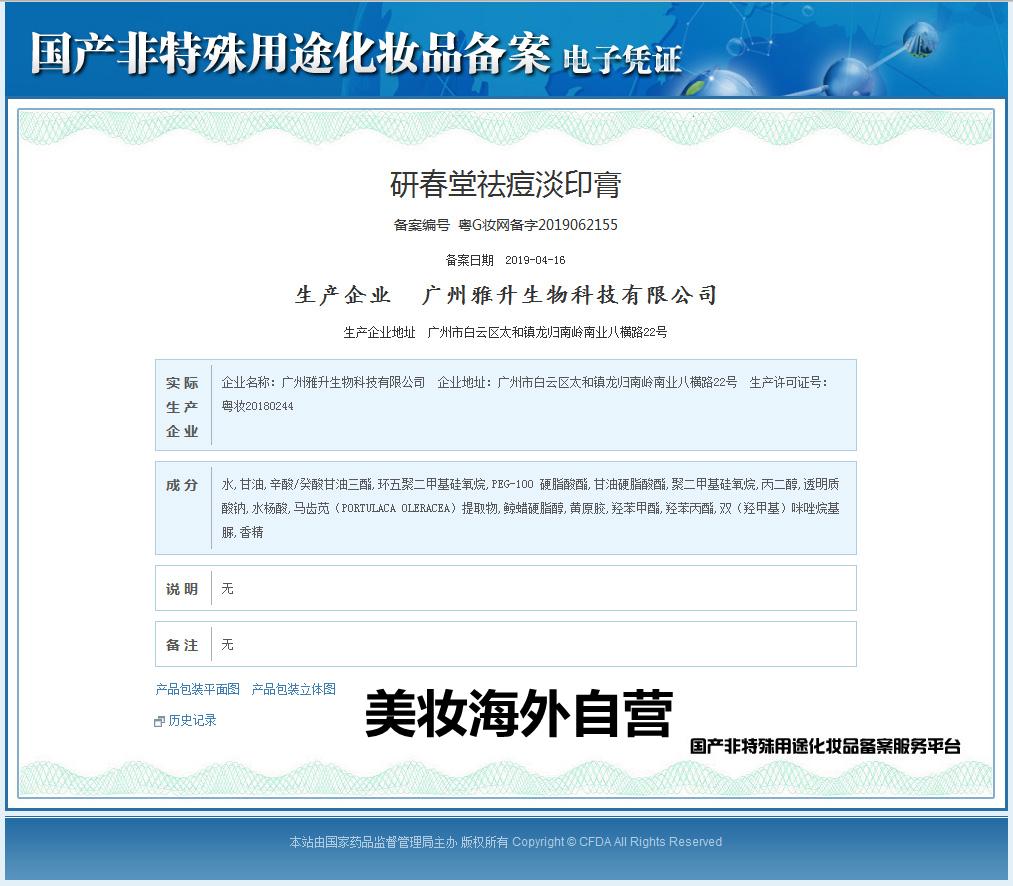Click the product title 研春堂祛痘淡印膏

click(x=506, y=184)
